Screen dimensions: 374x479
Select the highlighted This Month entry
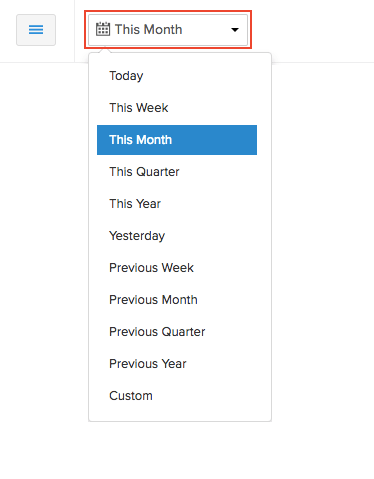[177, 140]
